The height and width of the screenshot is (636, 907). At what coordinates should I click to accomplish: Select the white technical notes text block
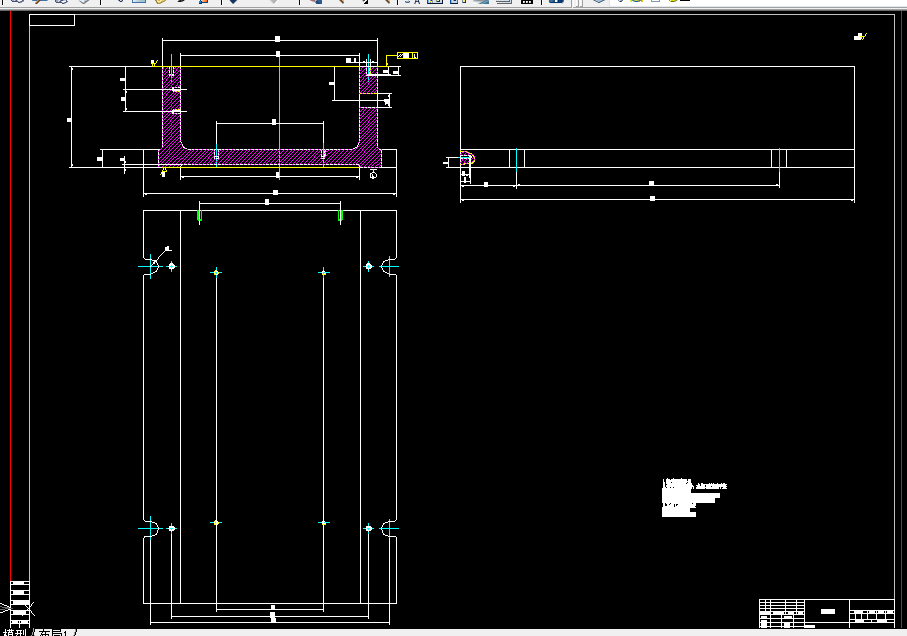point(694,497)
